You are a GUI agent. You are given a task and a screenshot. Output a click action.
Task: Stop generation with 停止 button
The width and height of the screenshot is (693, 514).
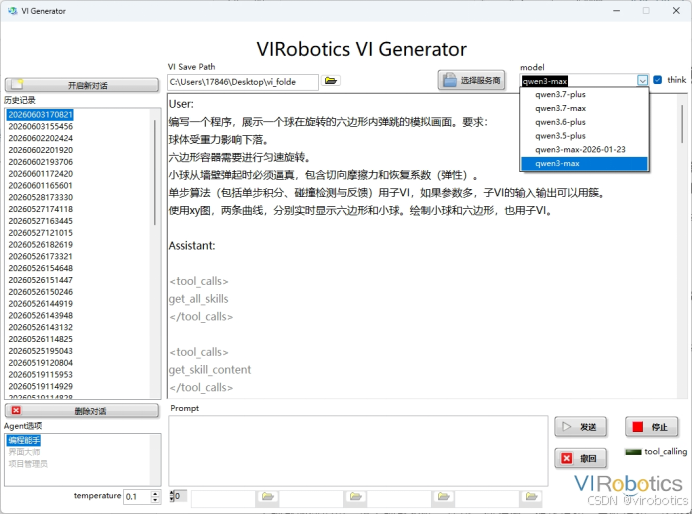(651, 427)
